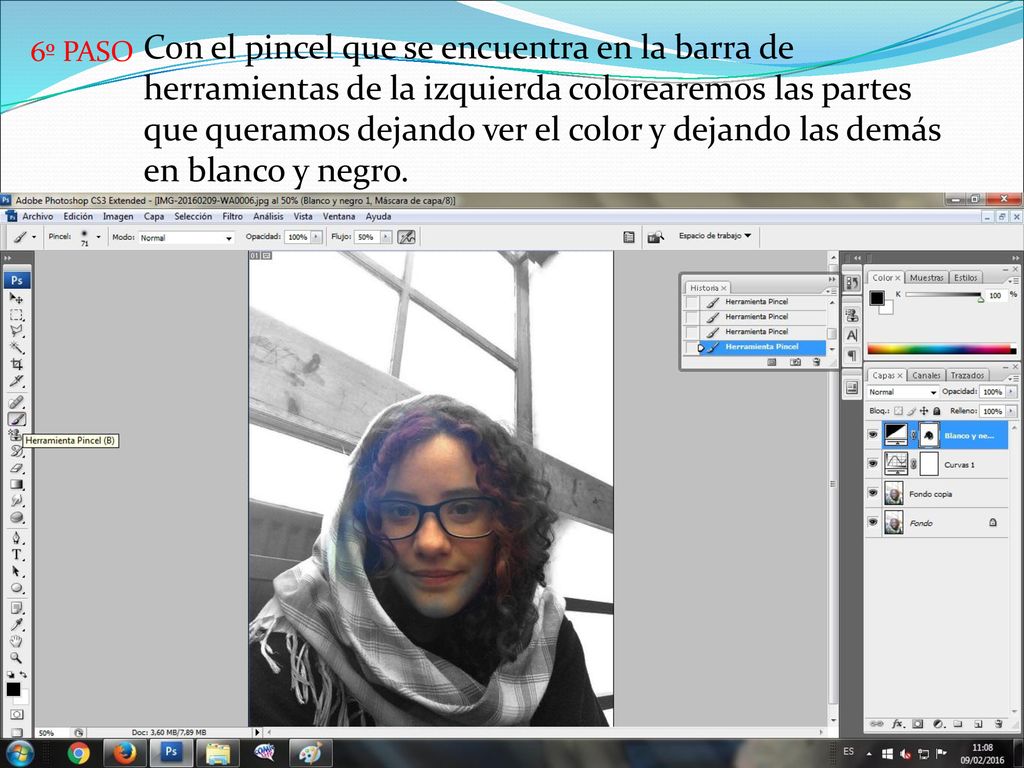Create new snapshot camera icon in Historia
Screen dimensions: 1024x768
click(x=795, y=362)
